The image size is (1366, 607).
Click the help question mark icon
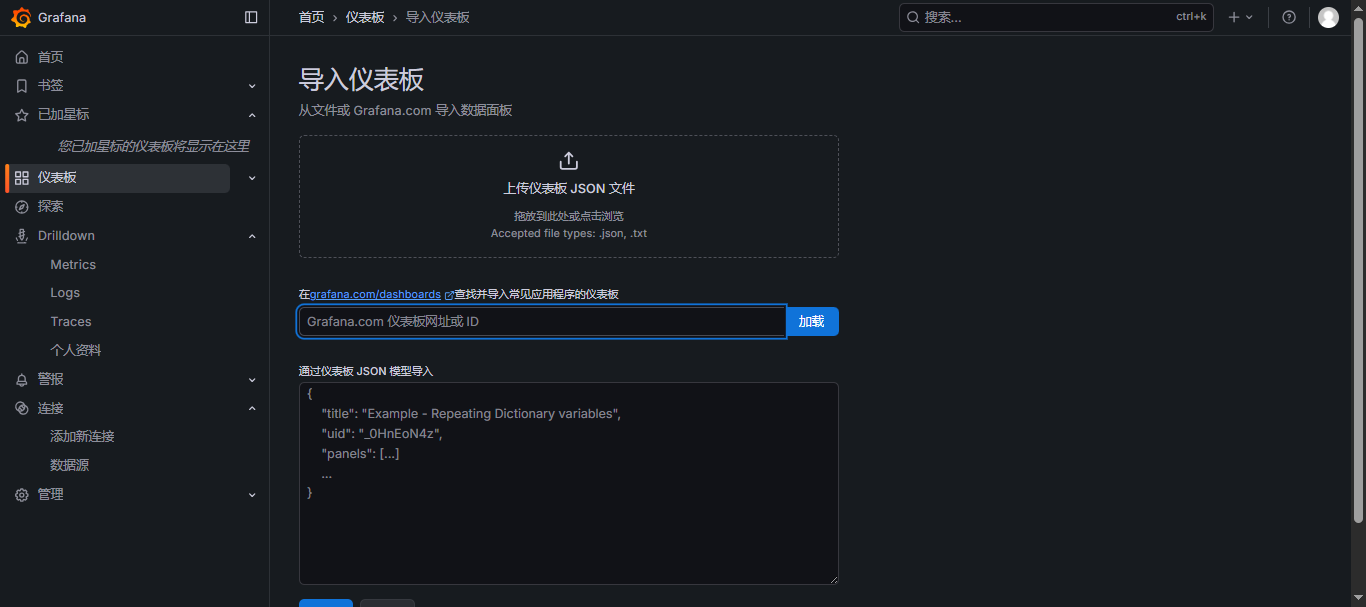coord(1289,17)
